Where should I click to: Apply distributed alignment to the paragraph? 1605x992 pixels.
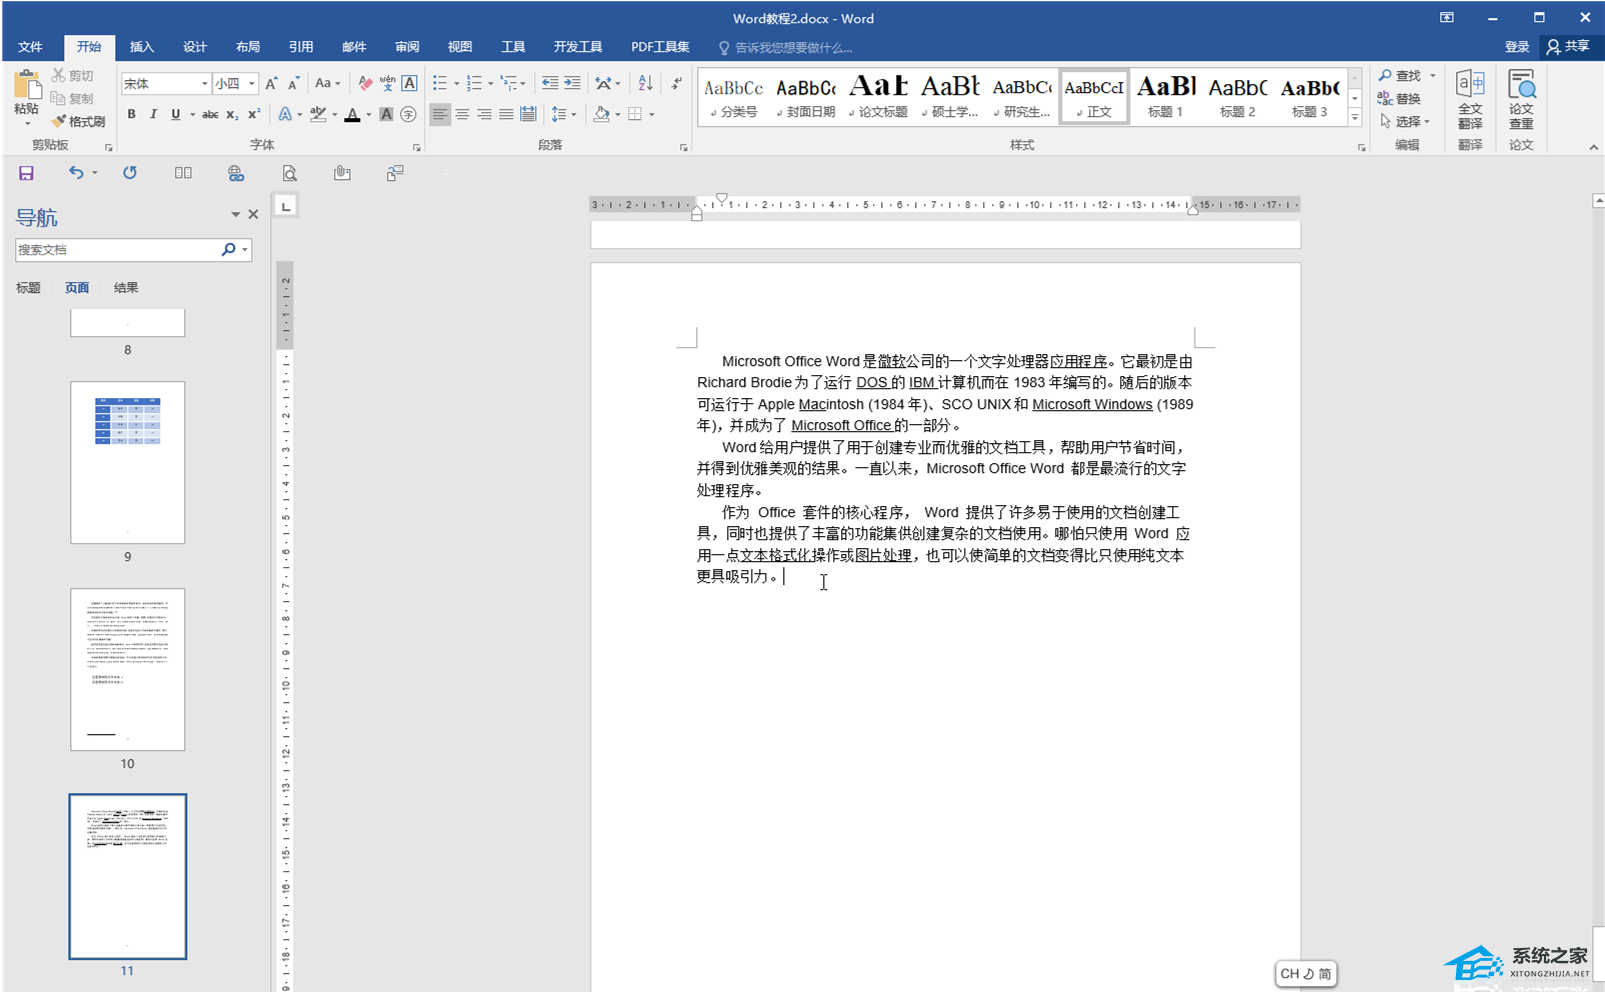pos(528,115)
